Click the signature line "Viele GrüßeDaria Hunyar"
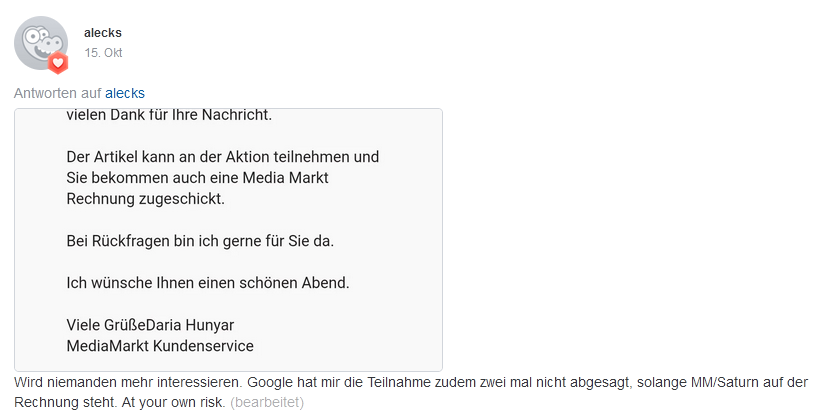The width and height of the screenshot is (817, 416). tap(150, 325)
